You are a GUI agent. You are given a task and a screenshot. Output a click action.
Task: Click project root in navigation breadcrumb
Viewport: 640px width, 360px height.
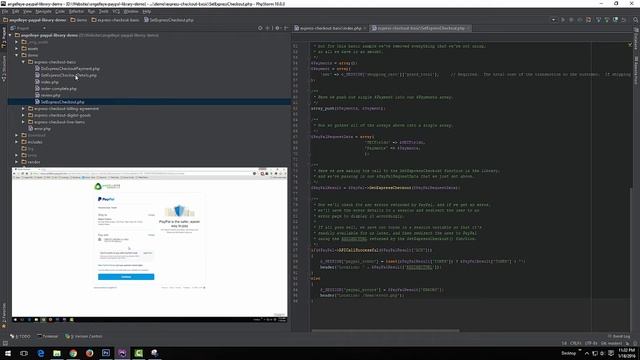pyautogui.click(x=35, y=20)
